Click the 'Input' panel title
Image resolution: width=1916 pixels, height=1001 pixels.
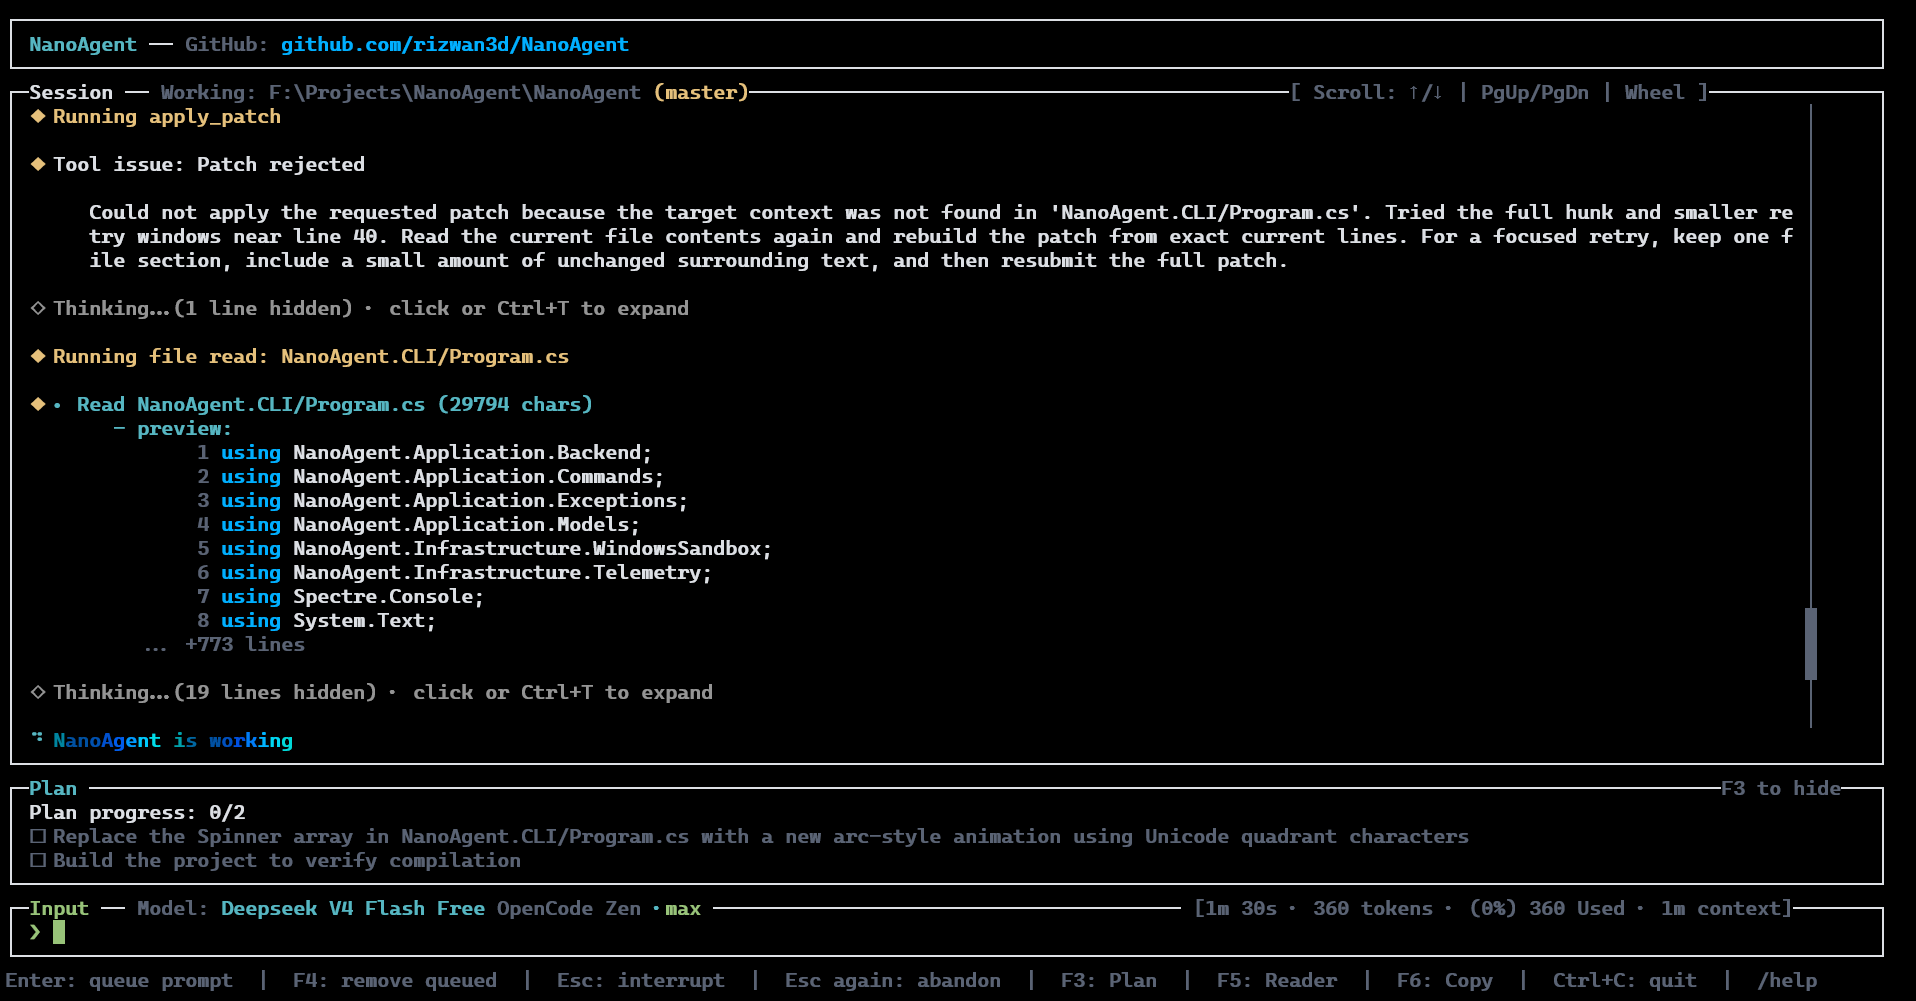[x=59, y=908]
